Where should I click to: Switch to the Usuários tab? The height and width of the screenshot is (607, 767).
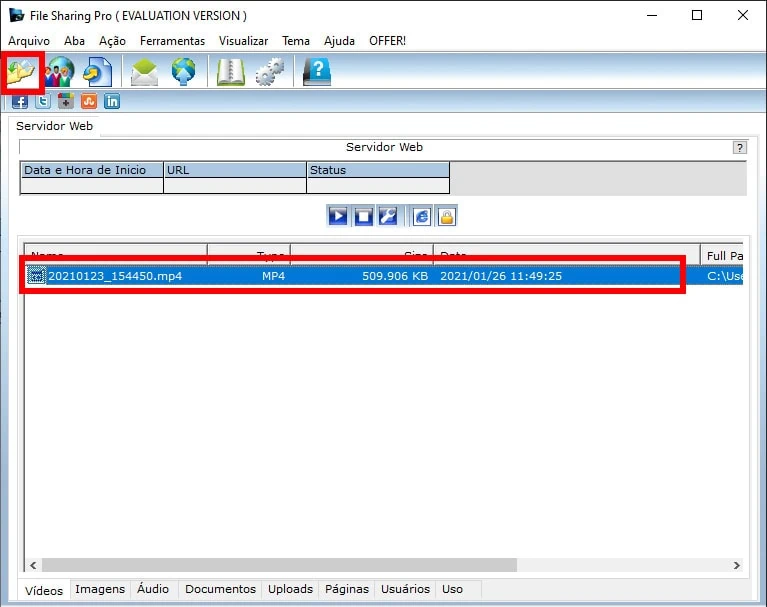406,589
